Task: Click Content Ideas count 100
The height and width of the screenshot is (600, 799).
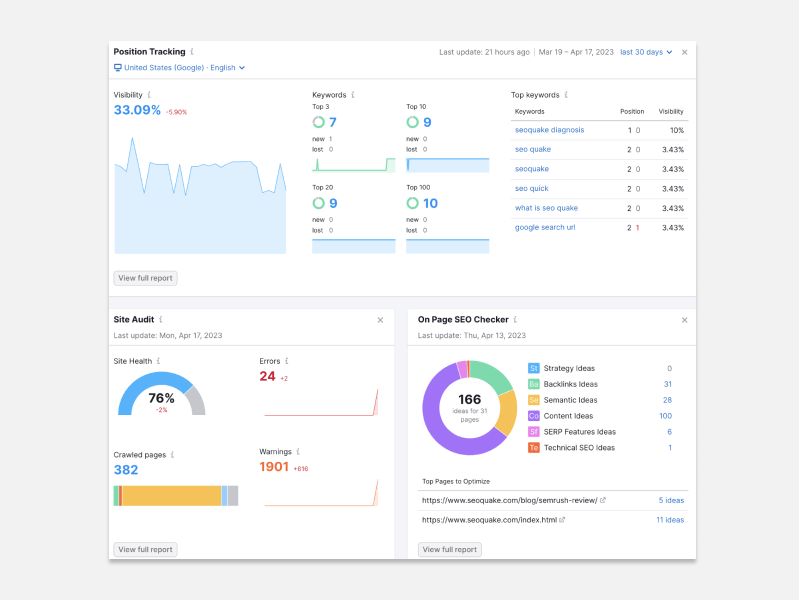Action: coord(665,416)
